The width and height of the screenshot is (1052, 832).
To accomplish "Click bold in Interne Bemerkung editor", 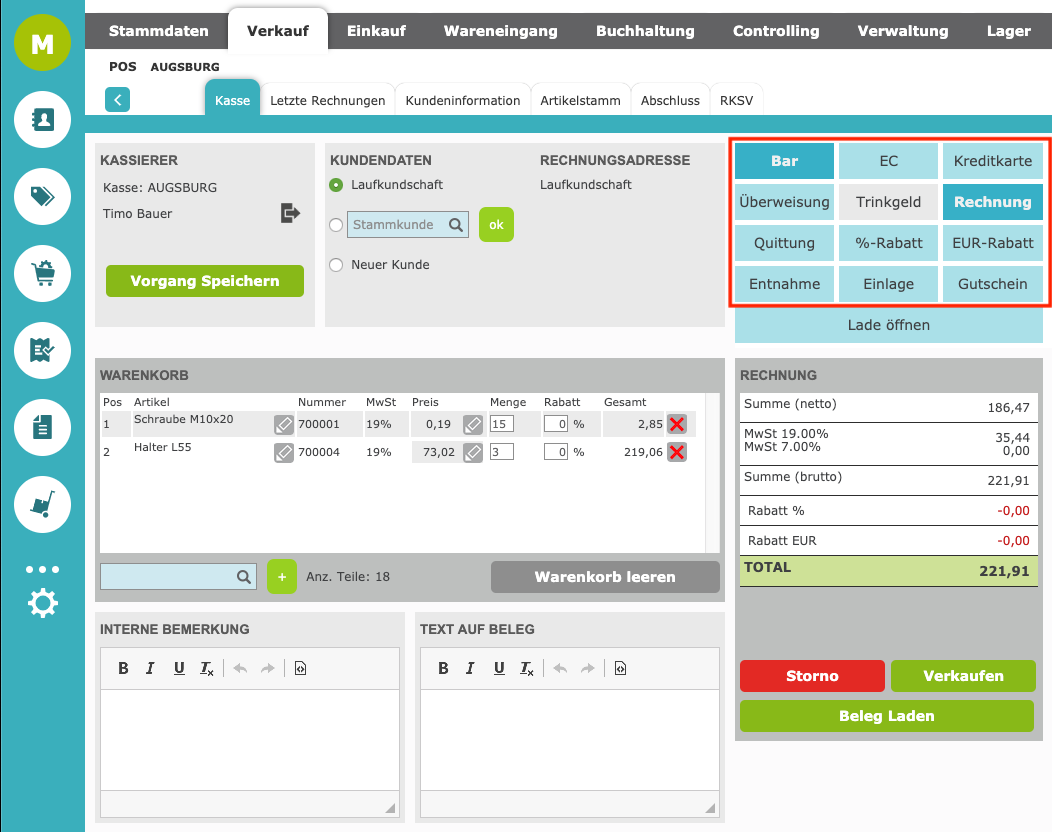I will (123, 668).
